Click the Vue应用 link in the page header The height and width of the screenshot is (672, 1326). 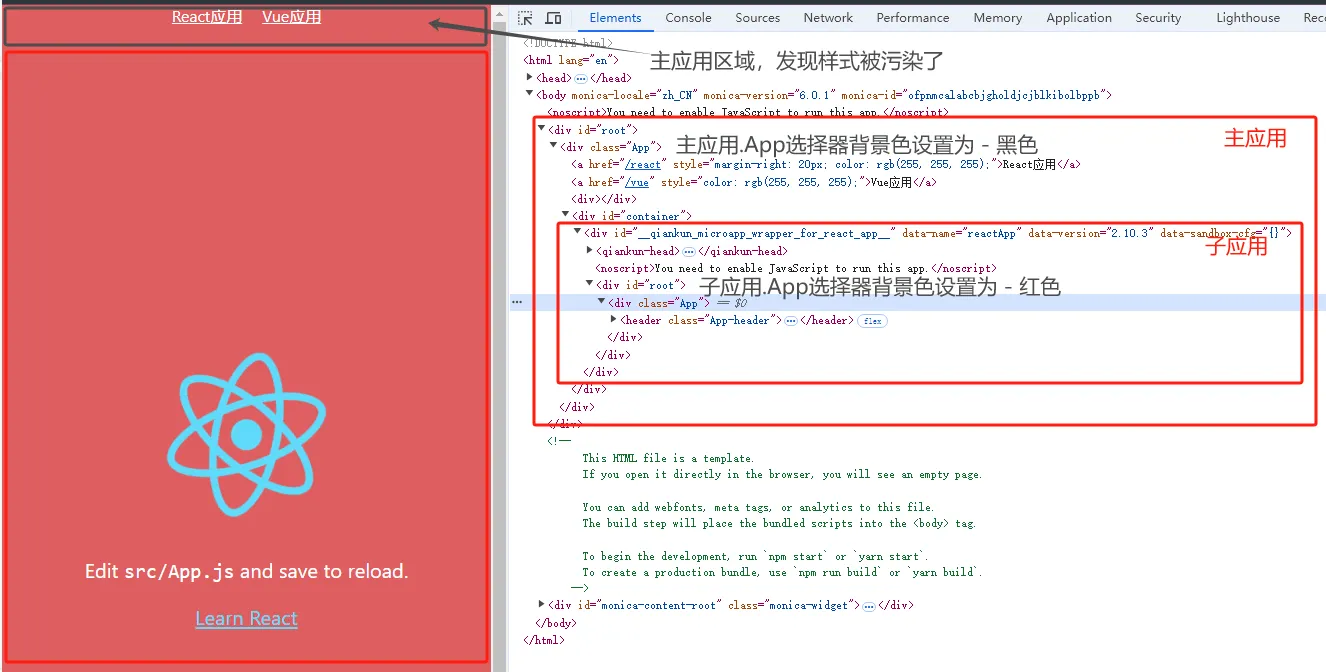coord(291,17)
